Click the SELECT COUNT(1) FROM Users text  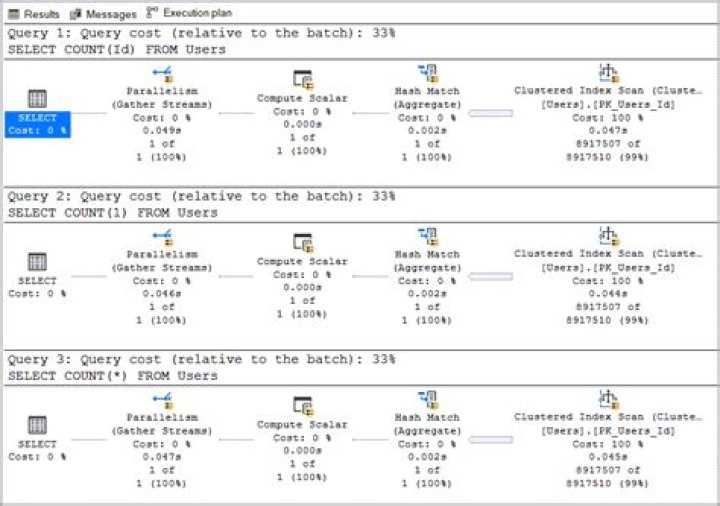coord(112,213)
